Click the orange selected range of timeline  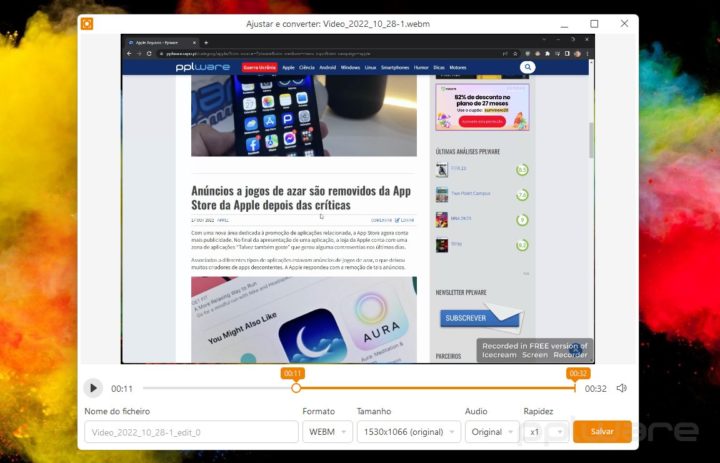(436, 388)
